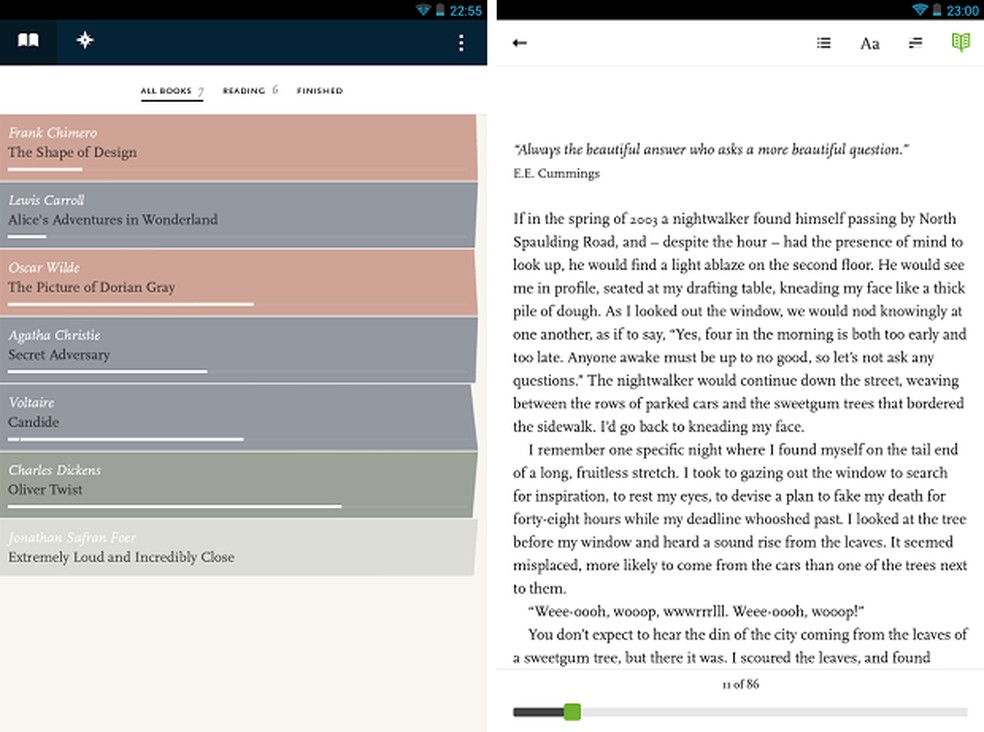Screen dimensions: 984x732
Task: Open the Aa font settings
Action: tap(869, 43)
